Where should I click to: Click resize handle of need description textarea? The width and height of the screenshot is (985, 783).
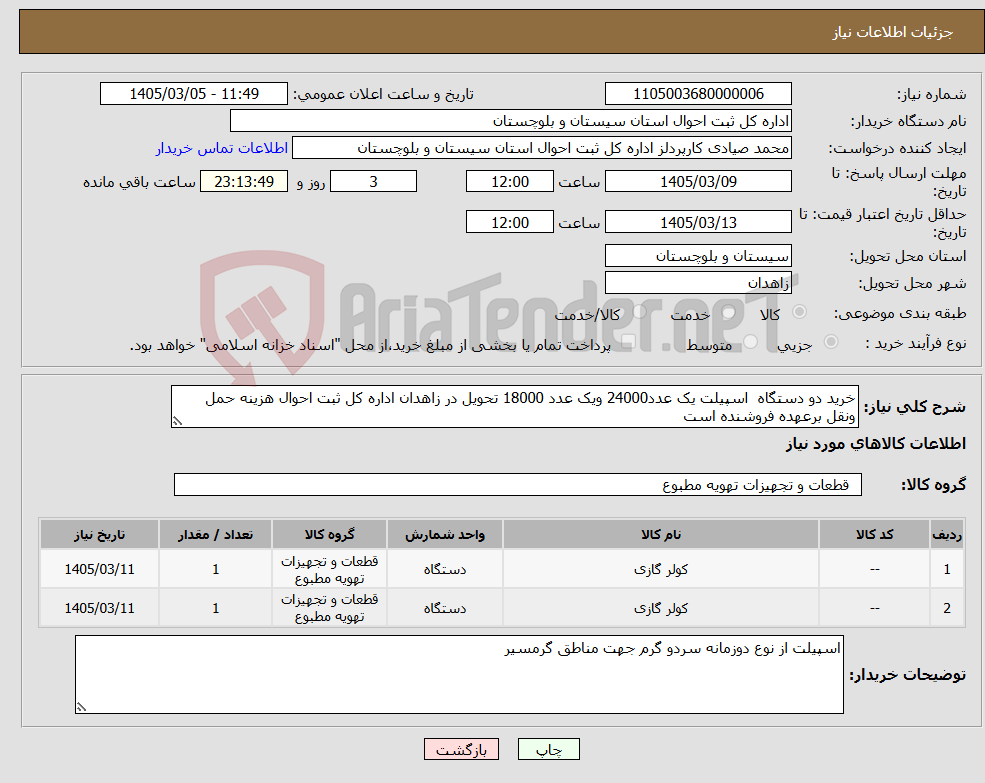pos(177,422)
